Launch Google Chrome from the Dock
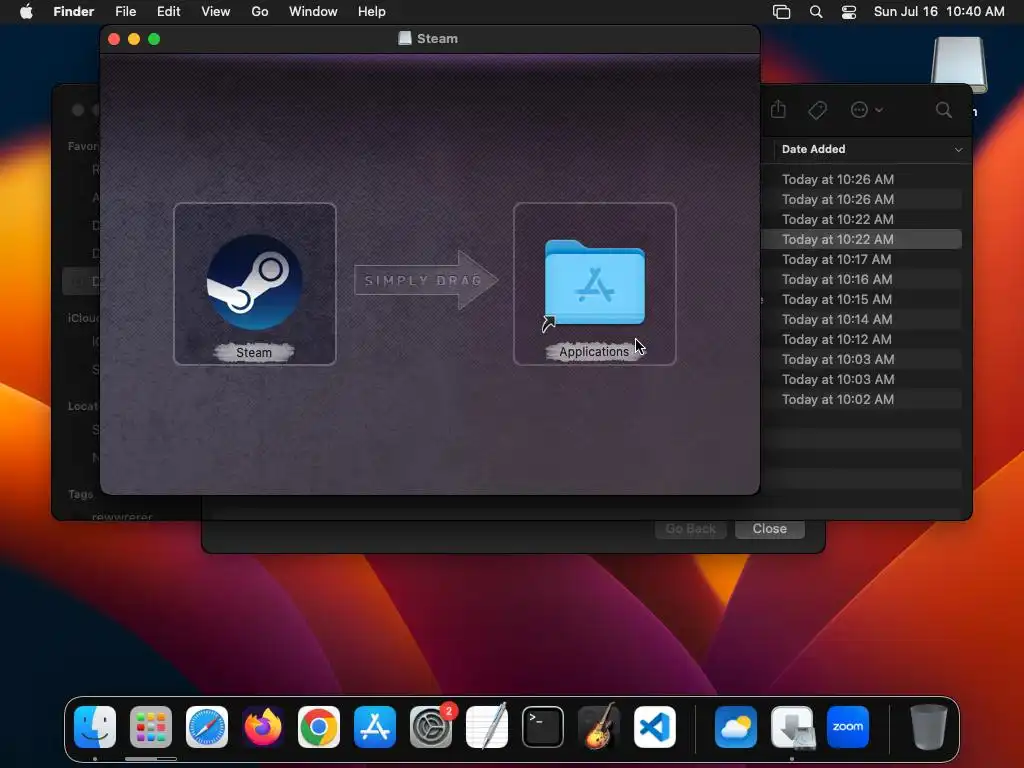The width and height of the screenshot is (1024, 768). pos(319,727)
